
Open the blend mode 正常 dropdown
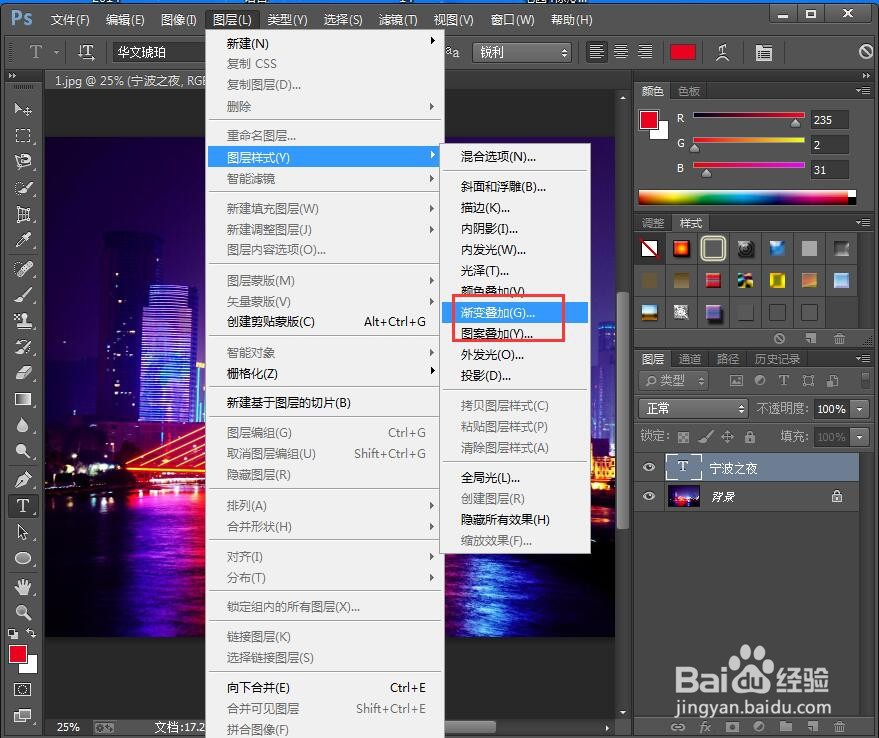(693, 408)
